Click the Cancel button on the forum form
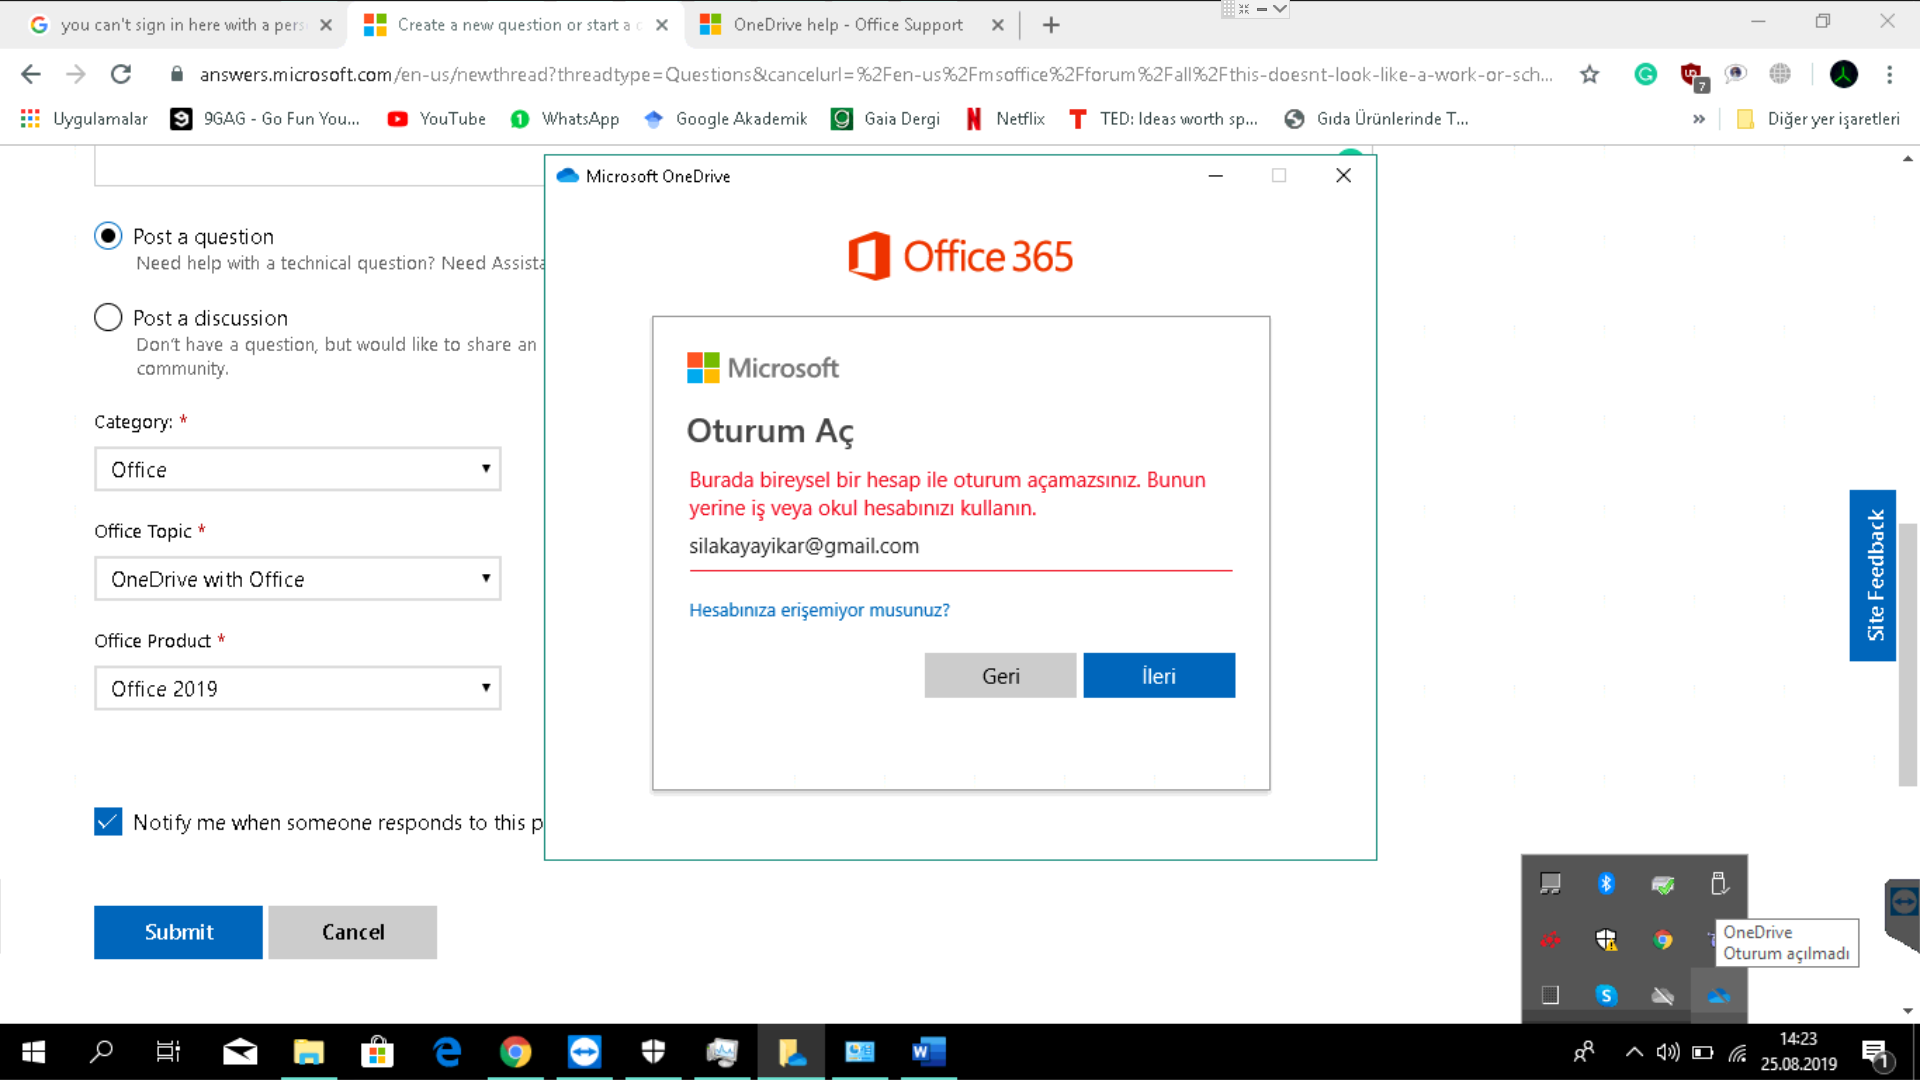 tap(353, 932)
